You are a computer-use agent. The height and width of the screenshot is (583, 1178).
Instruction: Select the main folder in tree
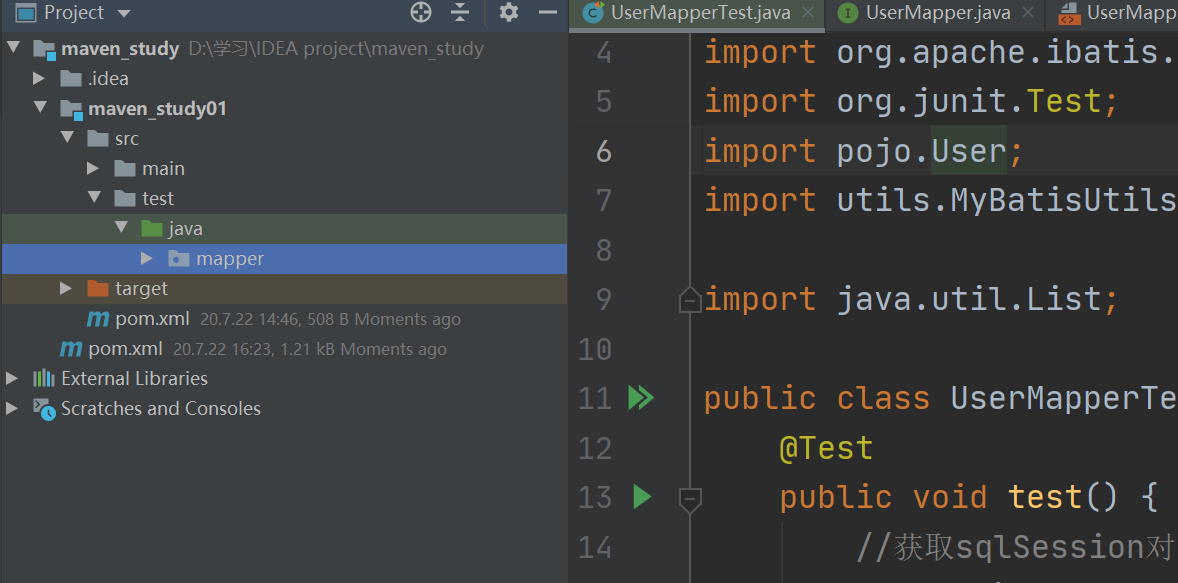tap(163, 169)
